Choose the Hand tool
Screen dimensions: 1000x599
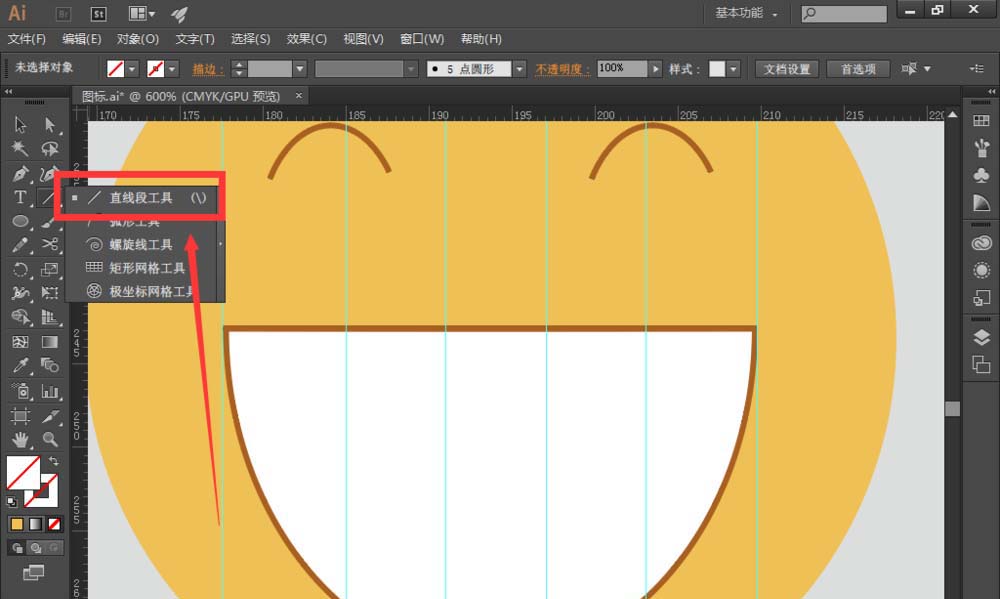[x=20, y=440]
